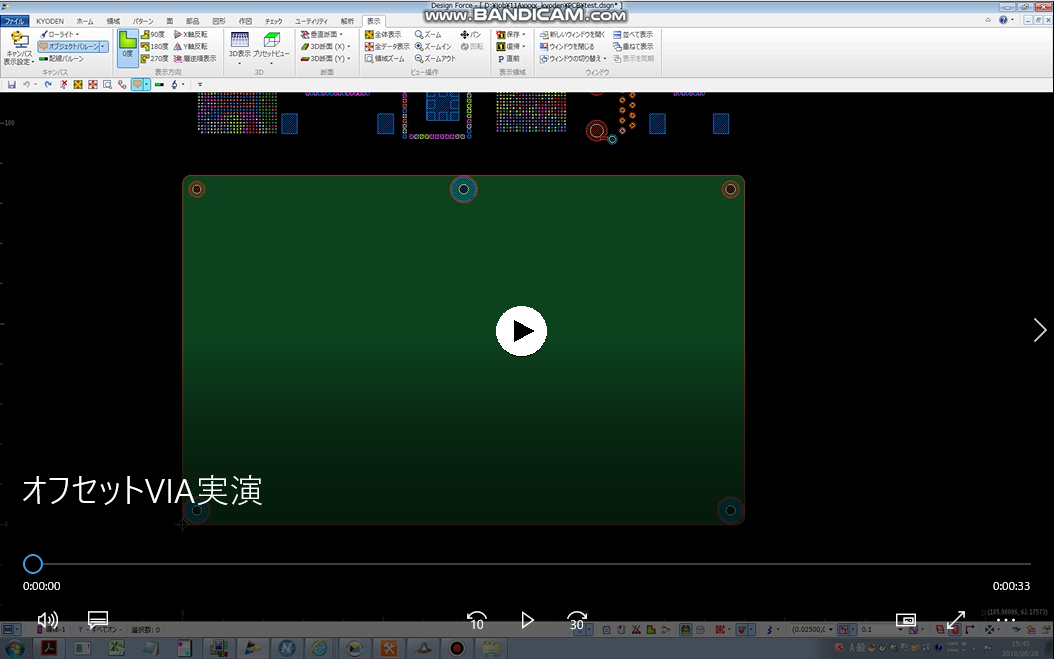Select 270度 display rotation
The image size is (1054, 659).
[x=155, y=59]
